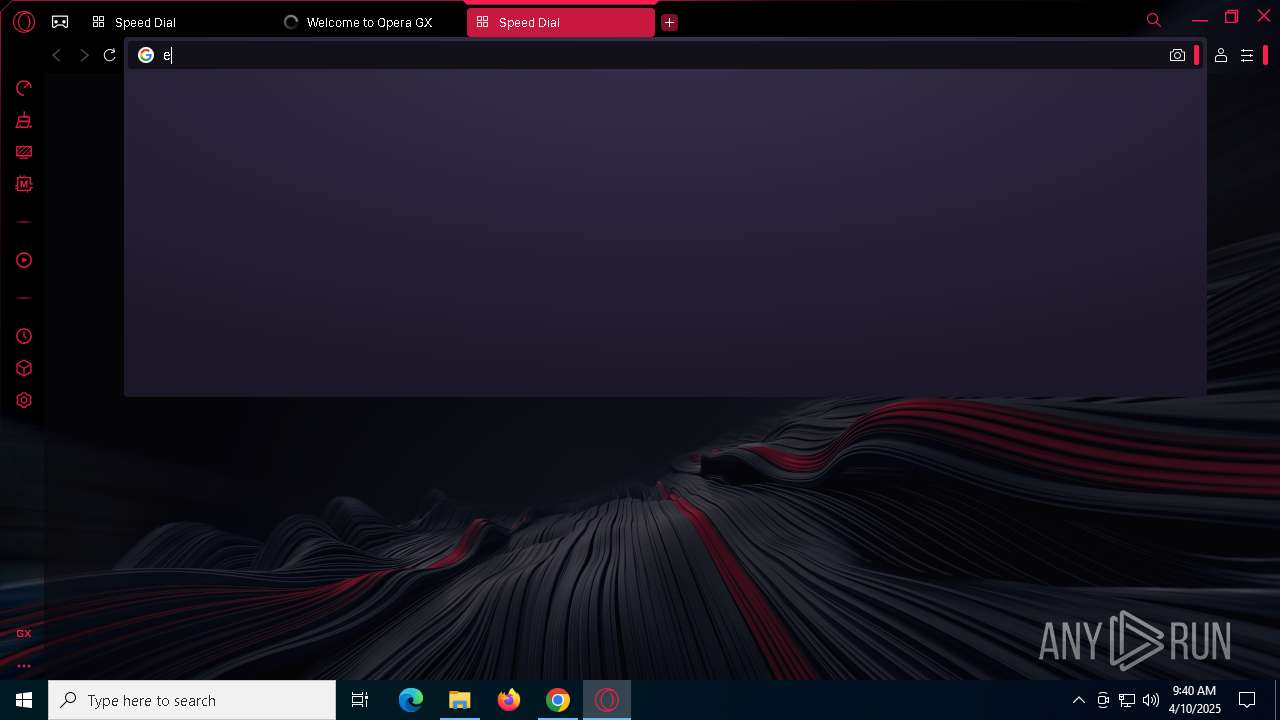Image resolution: width=1280 pixels, height=720 pixels.
Task: Open Windows Start menu
Action: [24, 700]
